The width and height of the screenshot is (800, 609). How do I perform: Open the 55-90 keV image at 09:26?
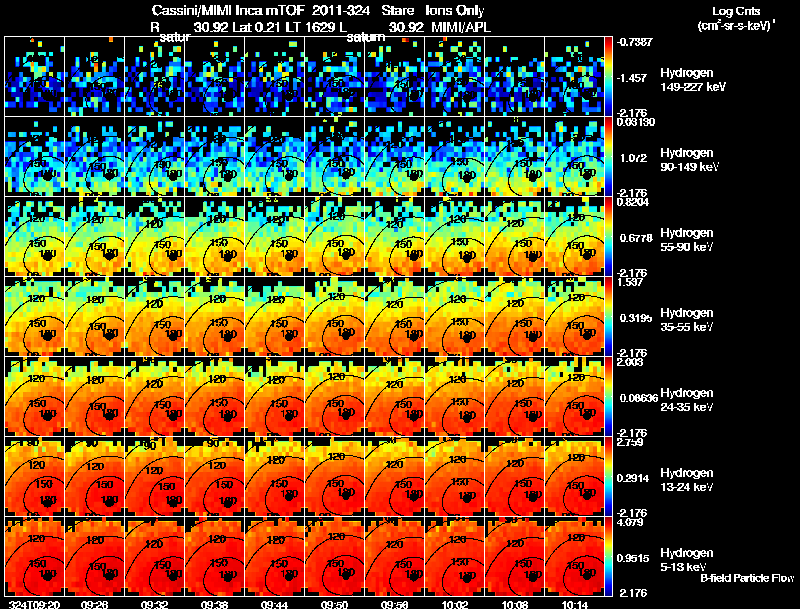pos(95,237)
